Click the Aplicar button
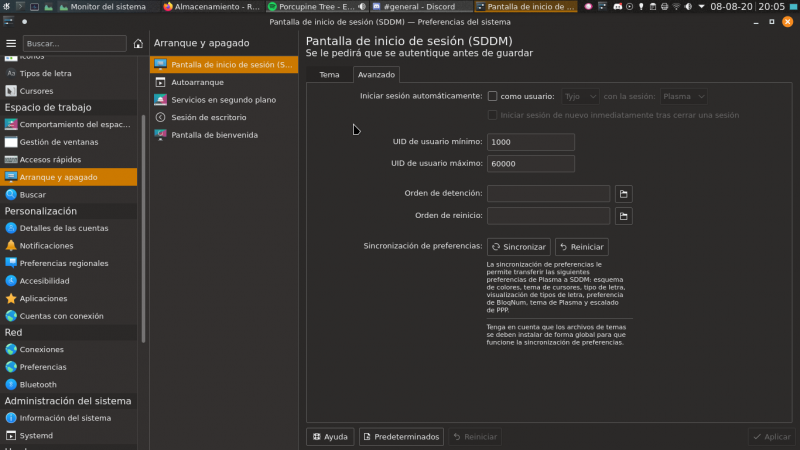Image resolution: width=800 pixels, height=450 pixels. [772, 437]
